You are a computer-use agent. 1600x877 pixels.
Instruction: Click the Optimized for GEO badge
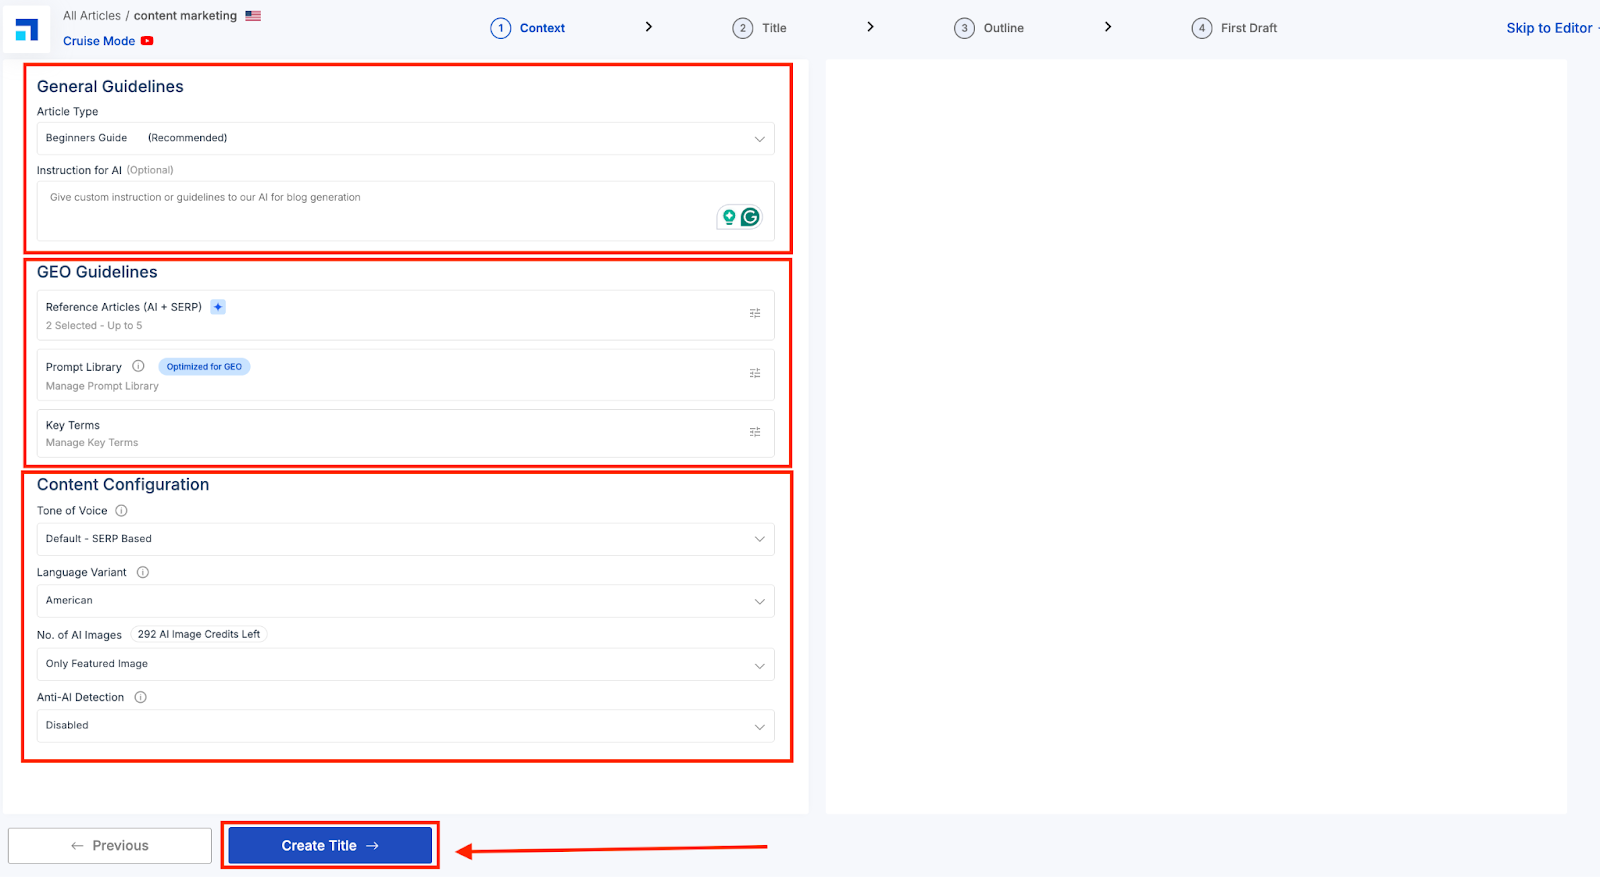pyautogui.click(x=204, y=367)
